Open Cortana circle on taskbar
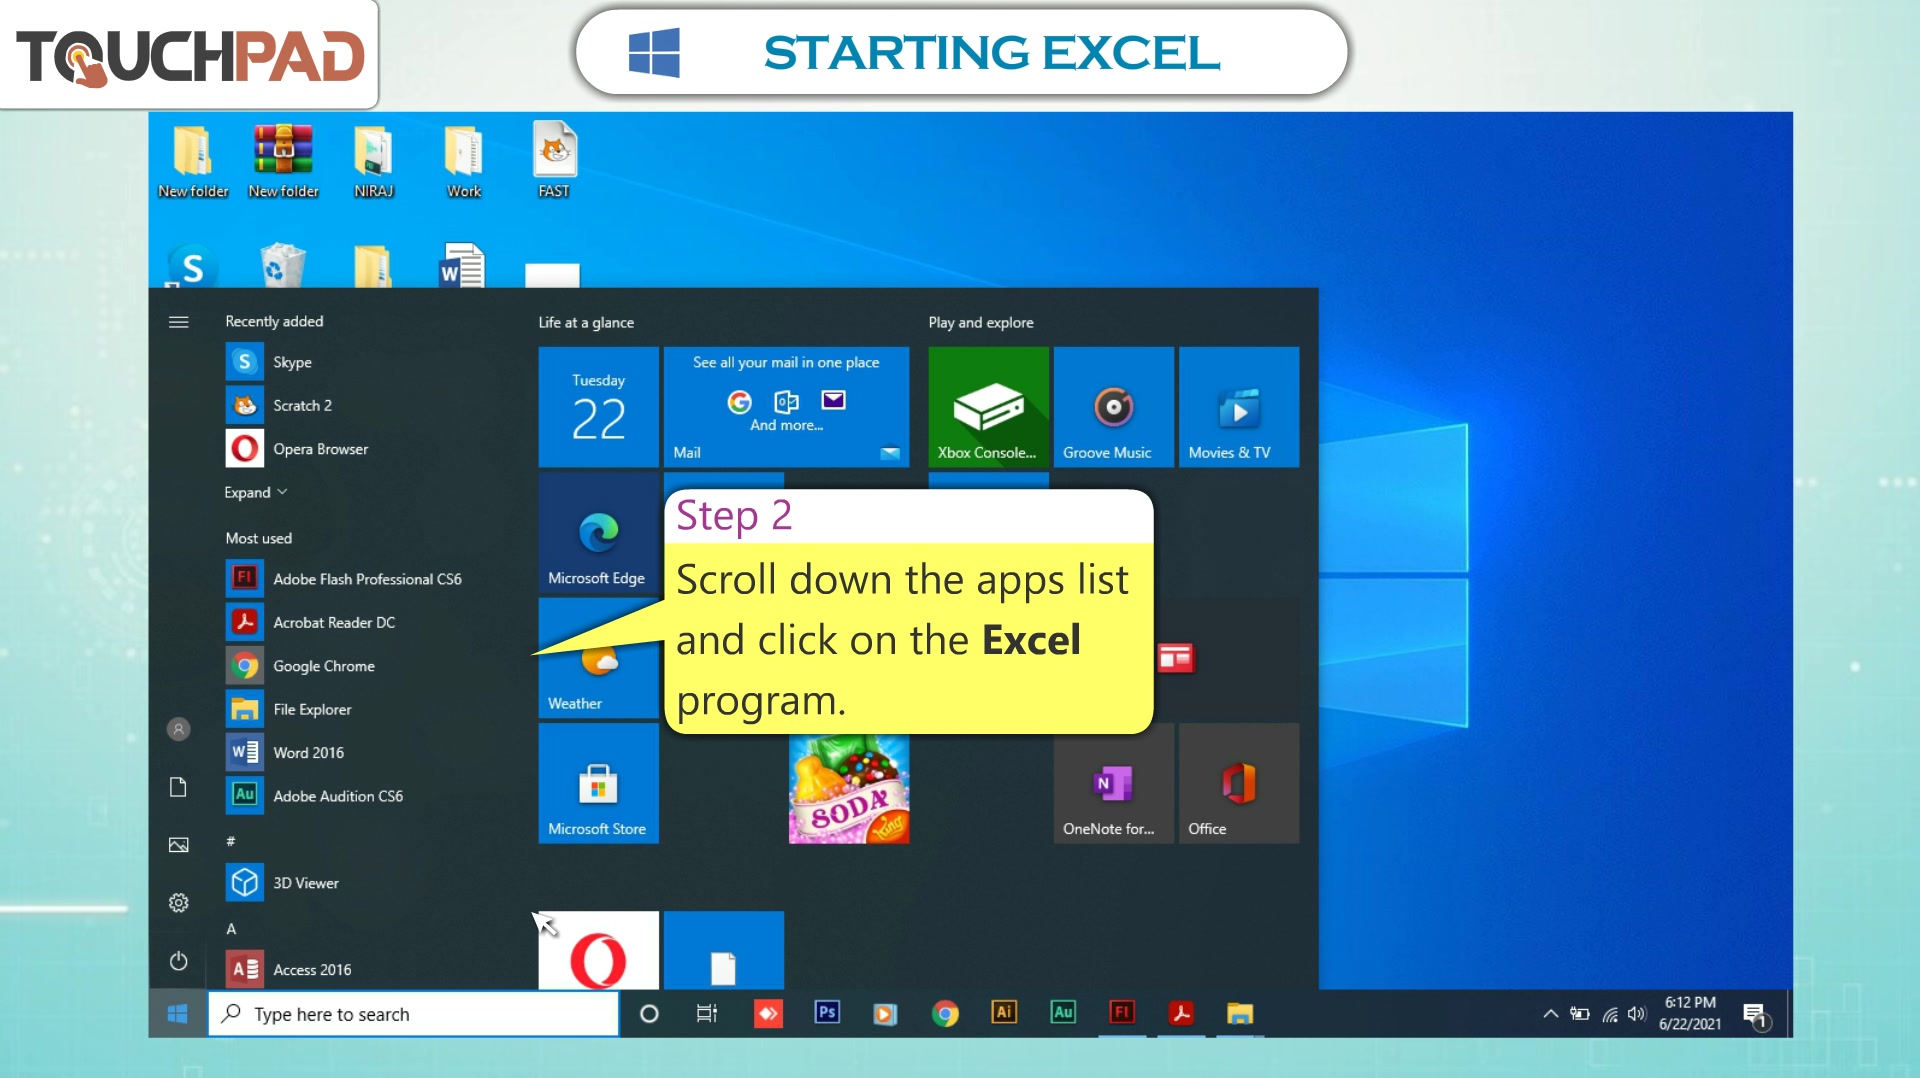This screenshot has height=1078, width=1920. click(649, 1014)
